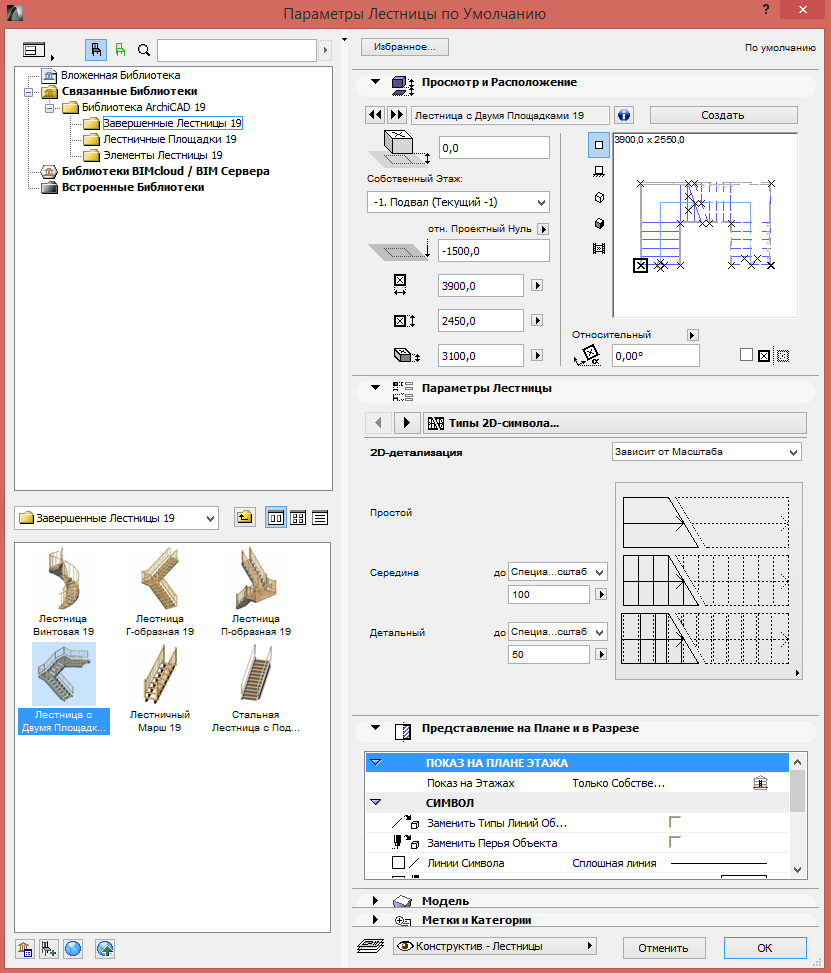Collapse the Связанные Библиотеки tree node
The width and height of the screenshot is (831, 973).
[28, 92]
